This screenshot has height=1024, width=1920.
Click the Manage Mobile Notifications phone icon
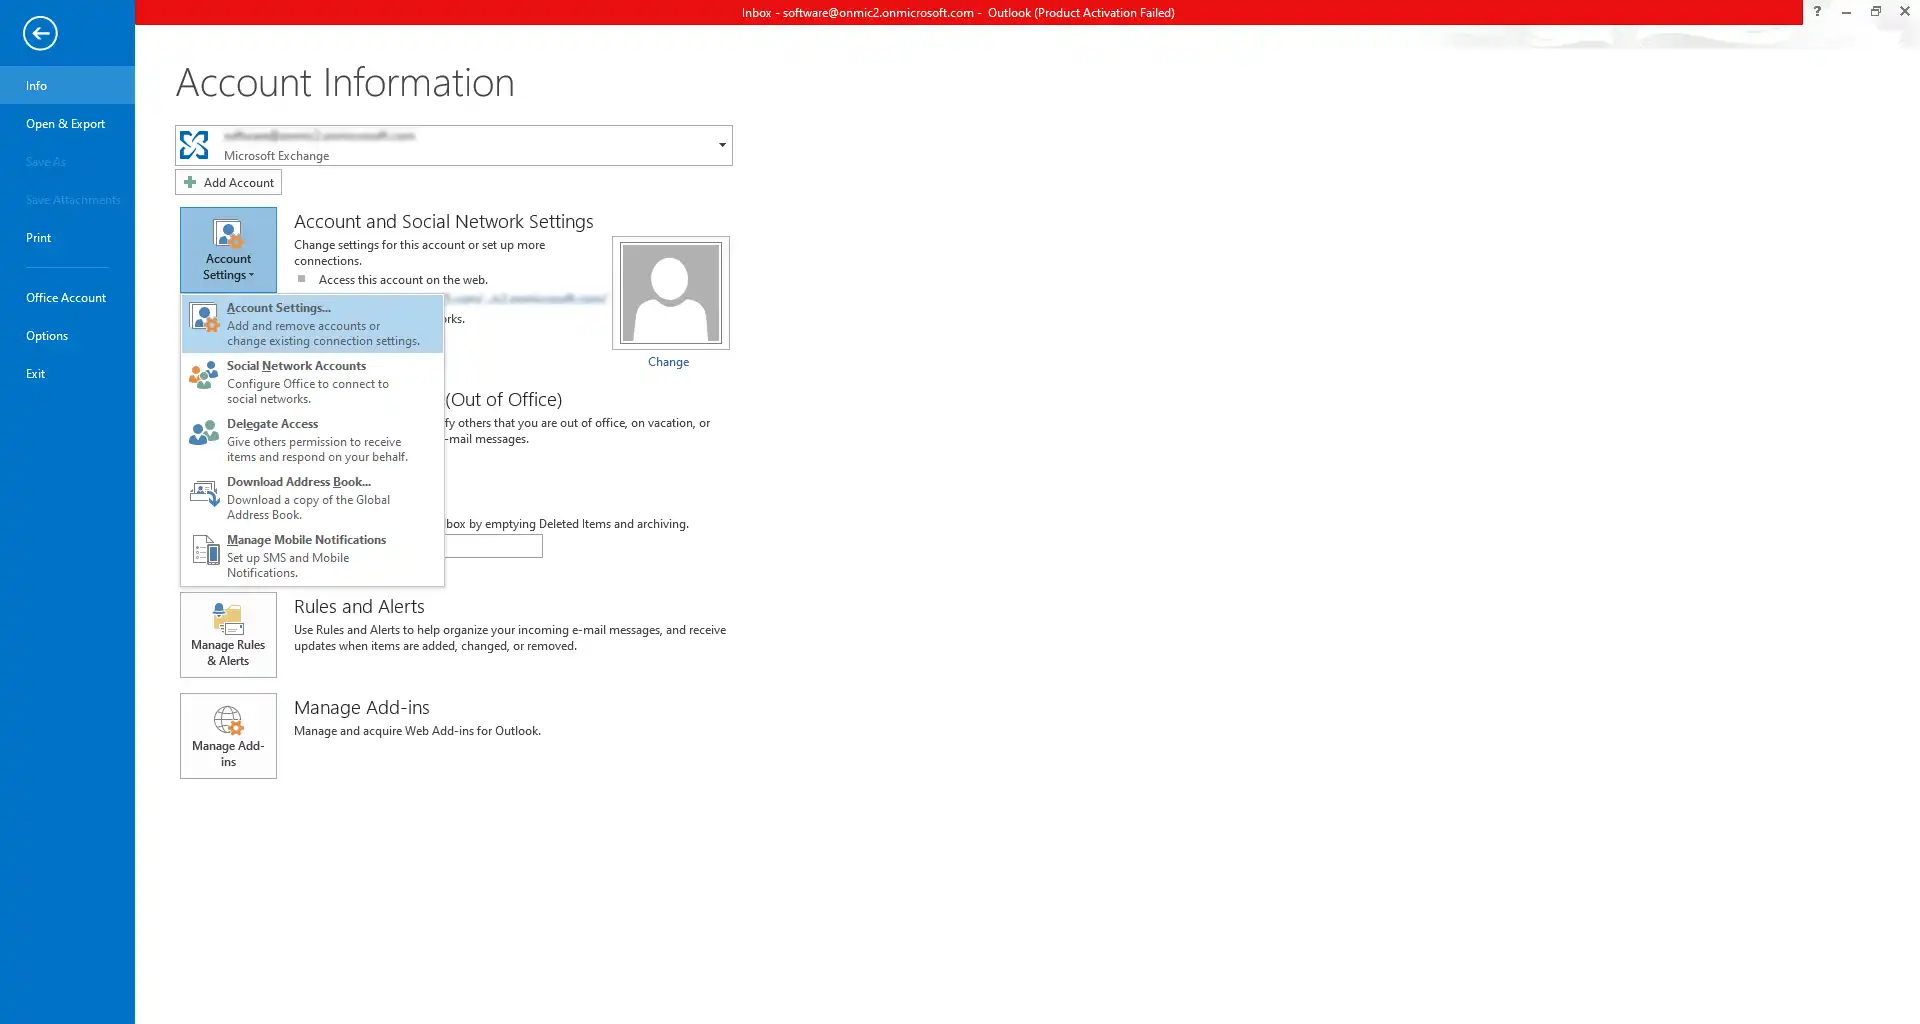pos(204,550)
